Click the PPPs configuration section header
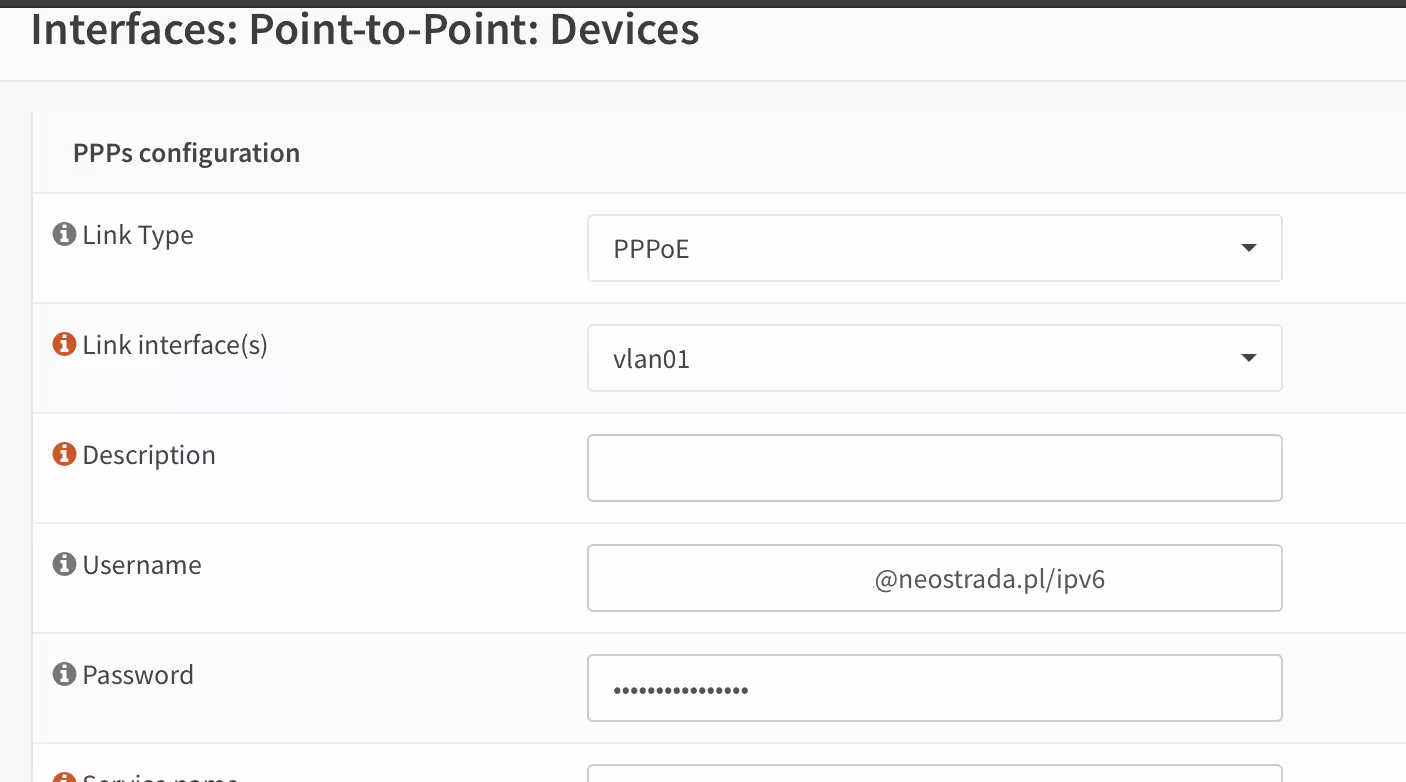The image size is (1406, 782). click(x=186, y=153)
